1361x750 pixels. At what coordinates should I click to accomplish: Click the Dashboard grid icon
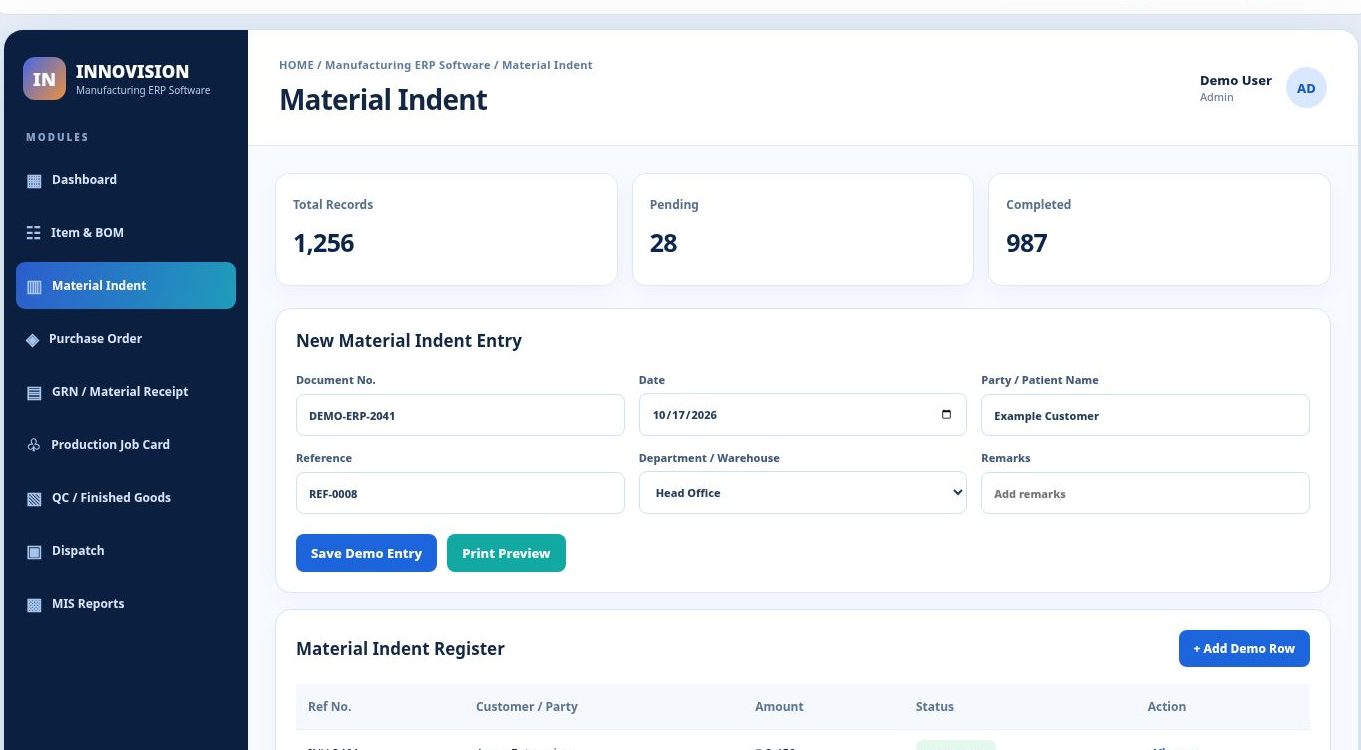(34, 181)
